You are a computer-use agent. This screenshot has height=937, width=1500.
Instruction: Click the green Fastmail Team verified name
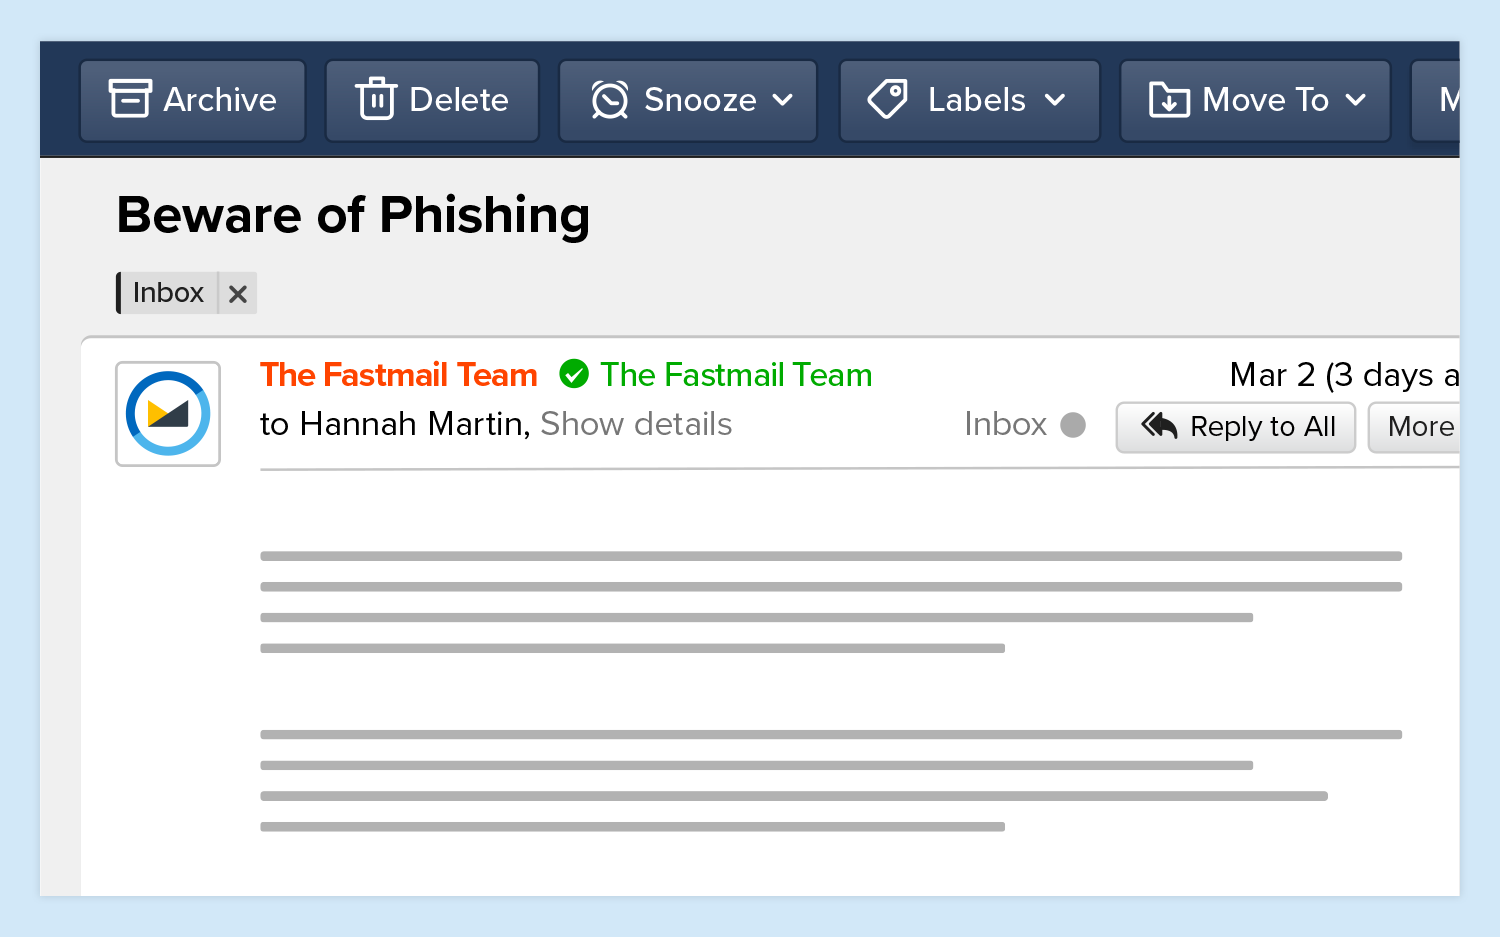point(736,375)
